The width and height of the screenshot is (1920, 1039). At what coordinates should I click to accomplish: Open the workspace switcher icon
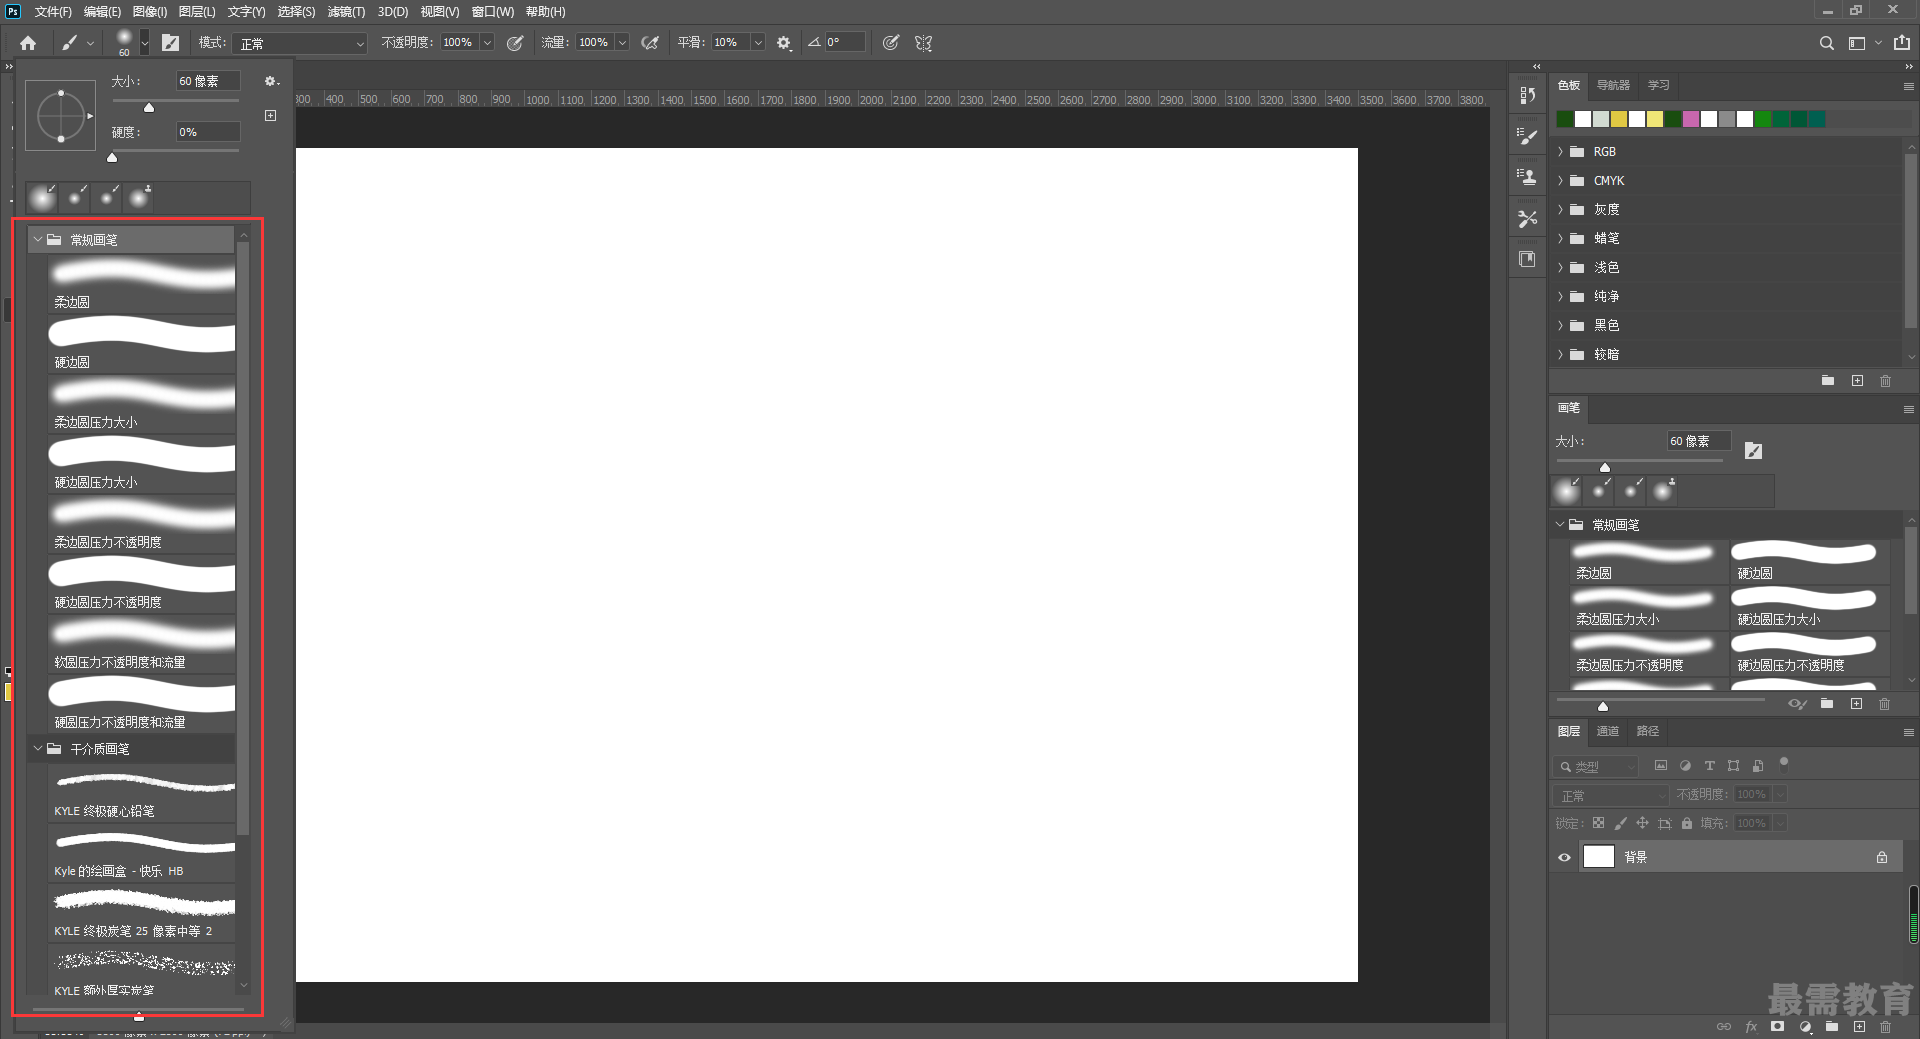click(1857, 43)
